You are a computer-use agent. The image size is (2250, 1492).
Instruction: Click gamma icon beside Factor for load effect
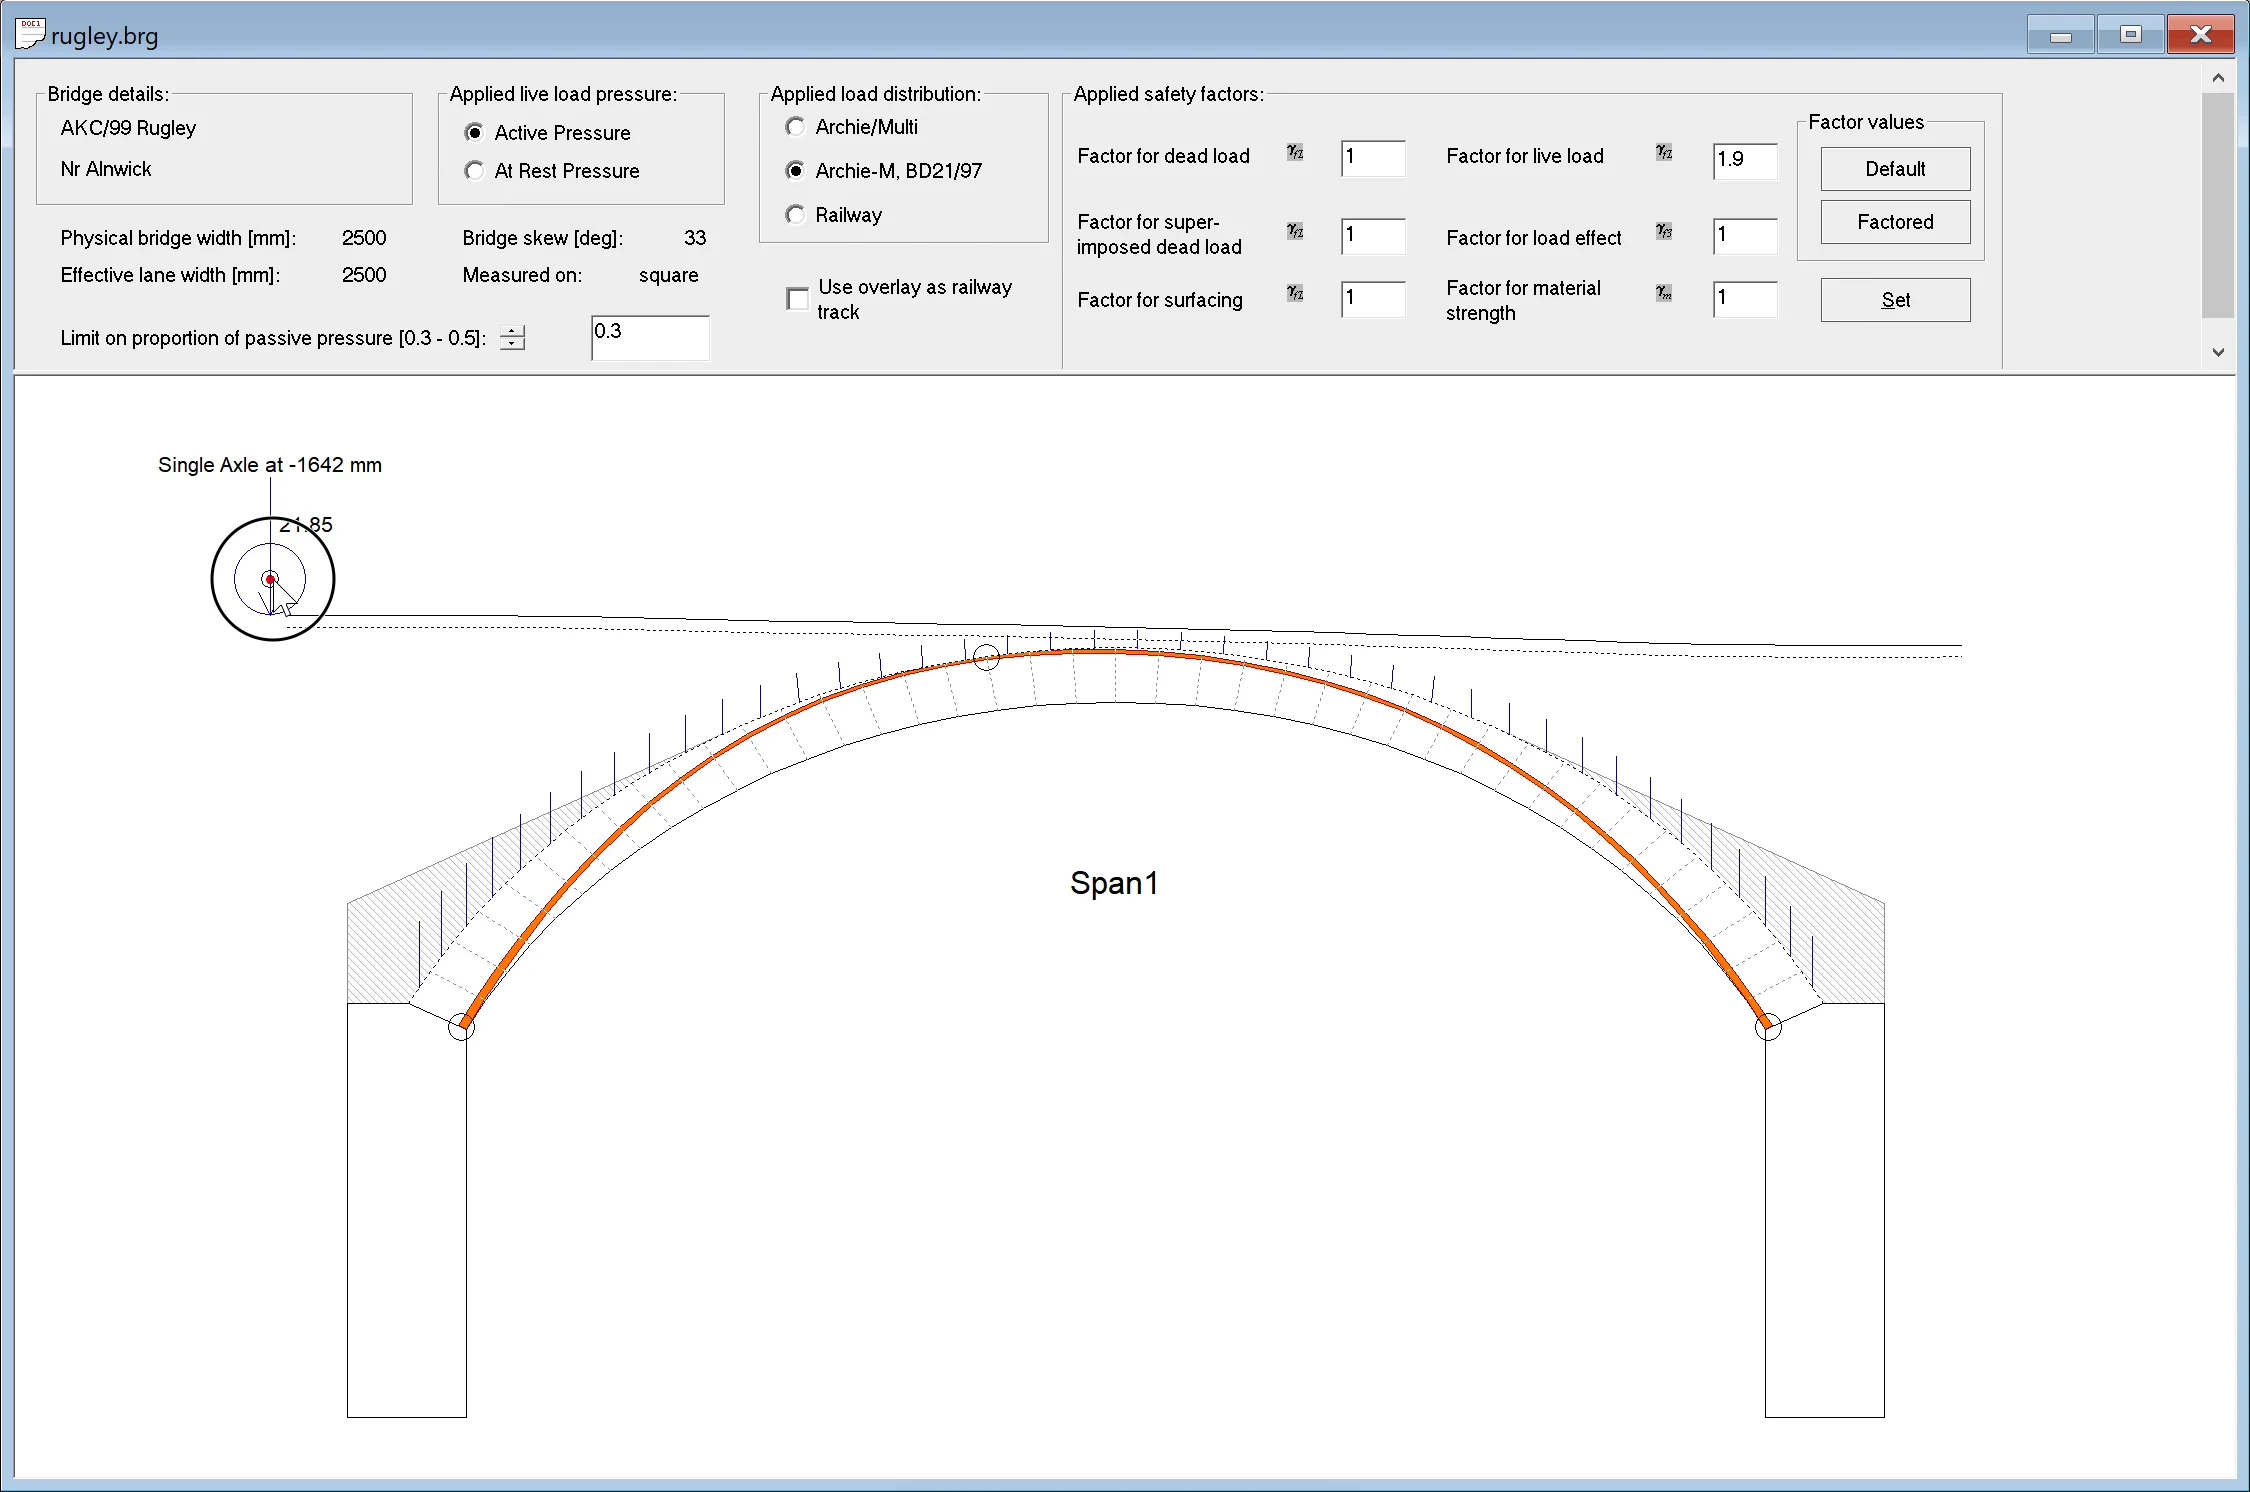(1664, 231)
